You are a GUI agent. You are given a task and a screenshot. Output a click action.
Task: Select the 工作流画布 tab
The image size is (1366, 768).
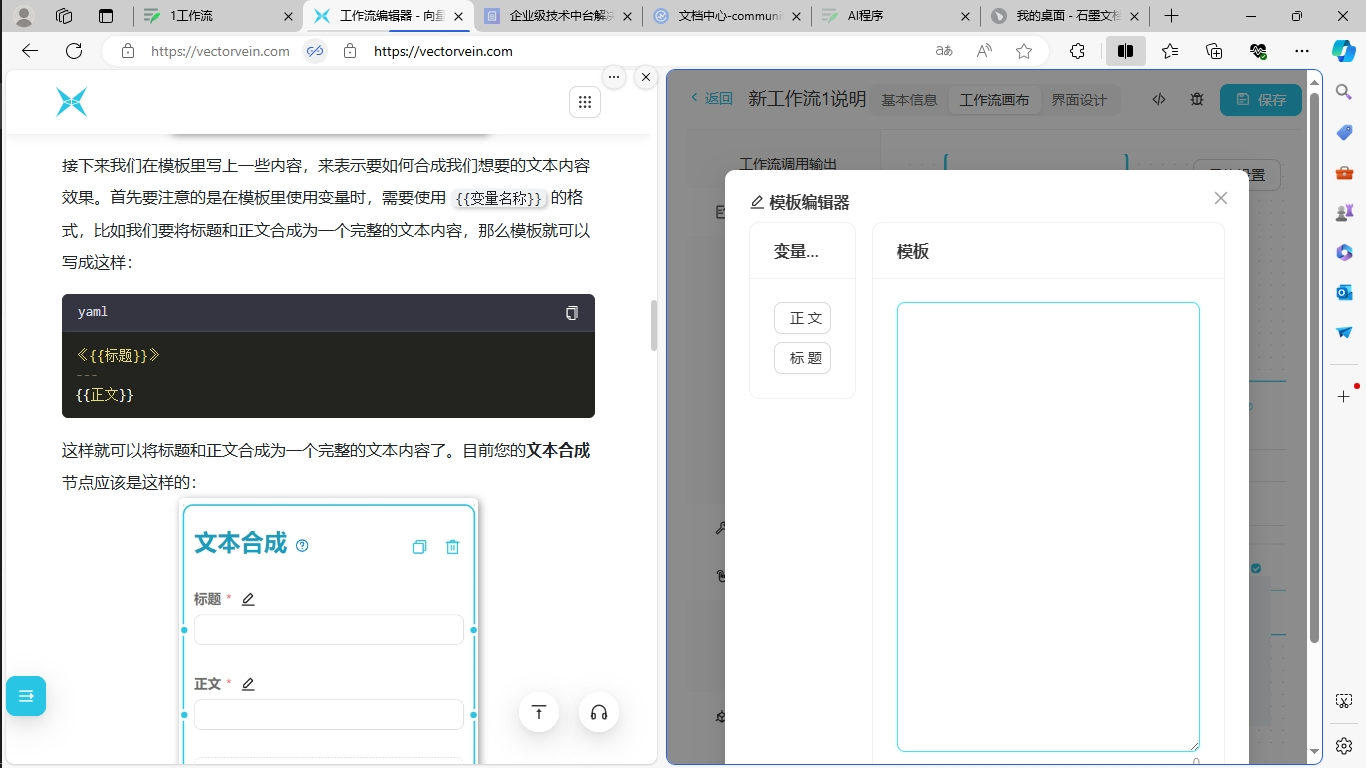(x=994, y=100)
